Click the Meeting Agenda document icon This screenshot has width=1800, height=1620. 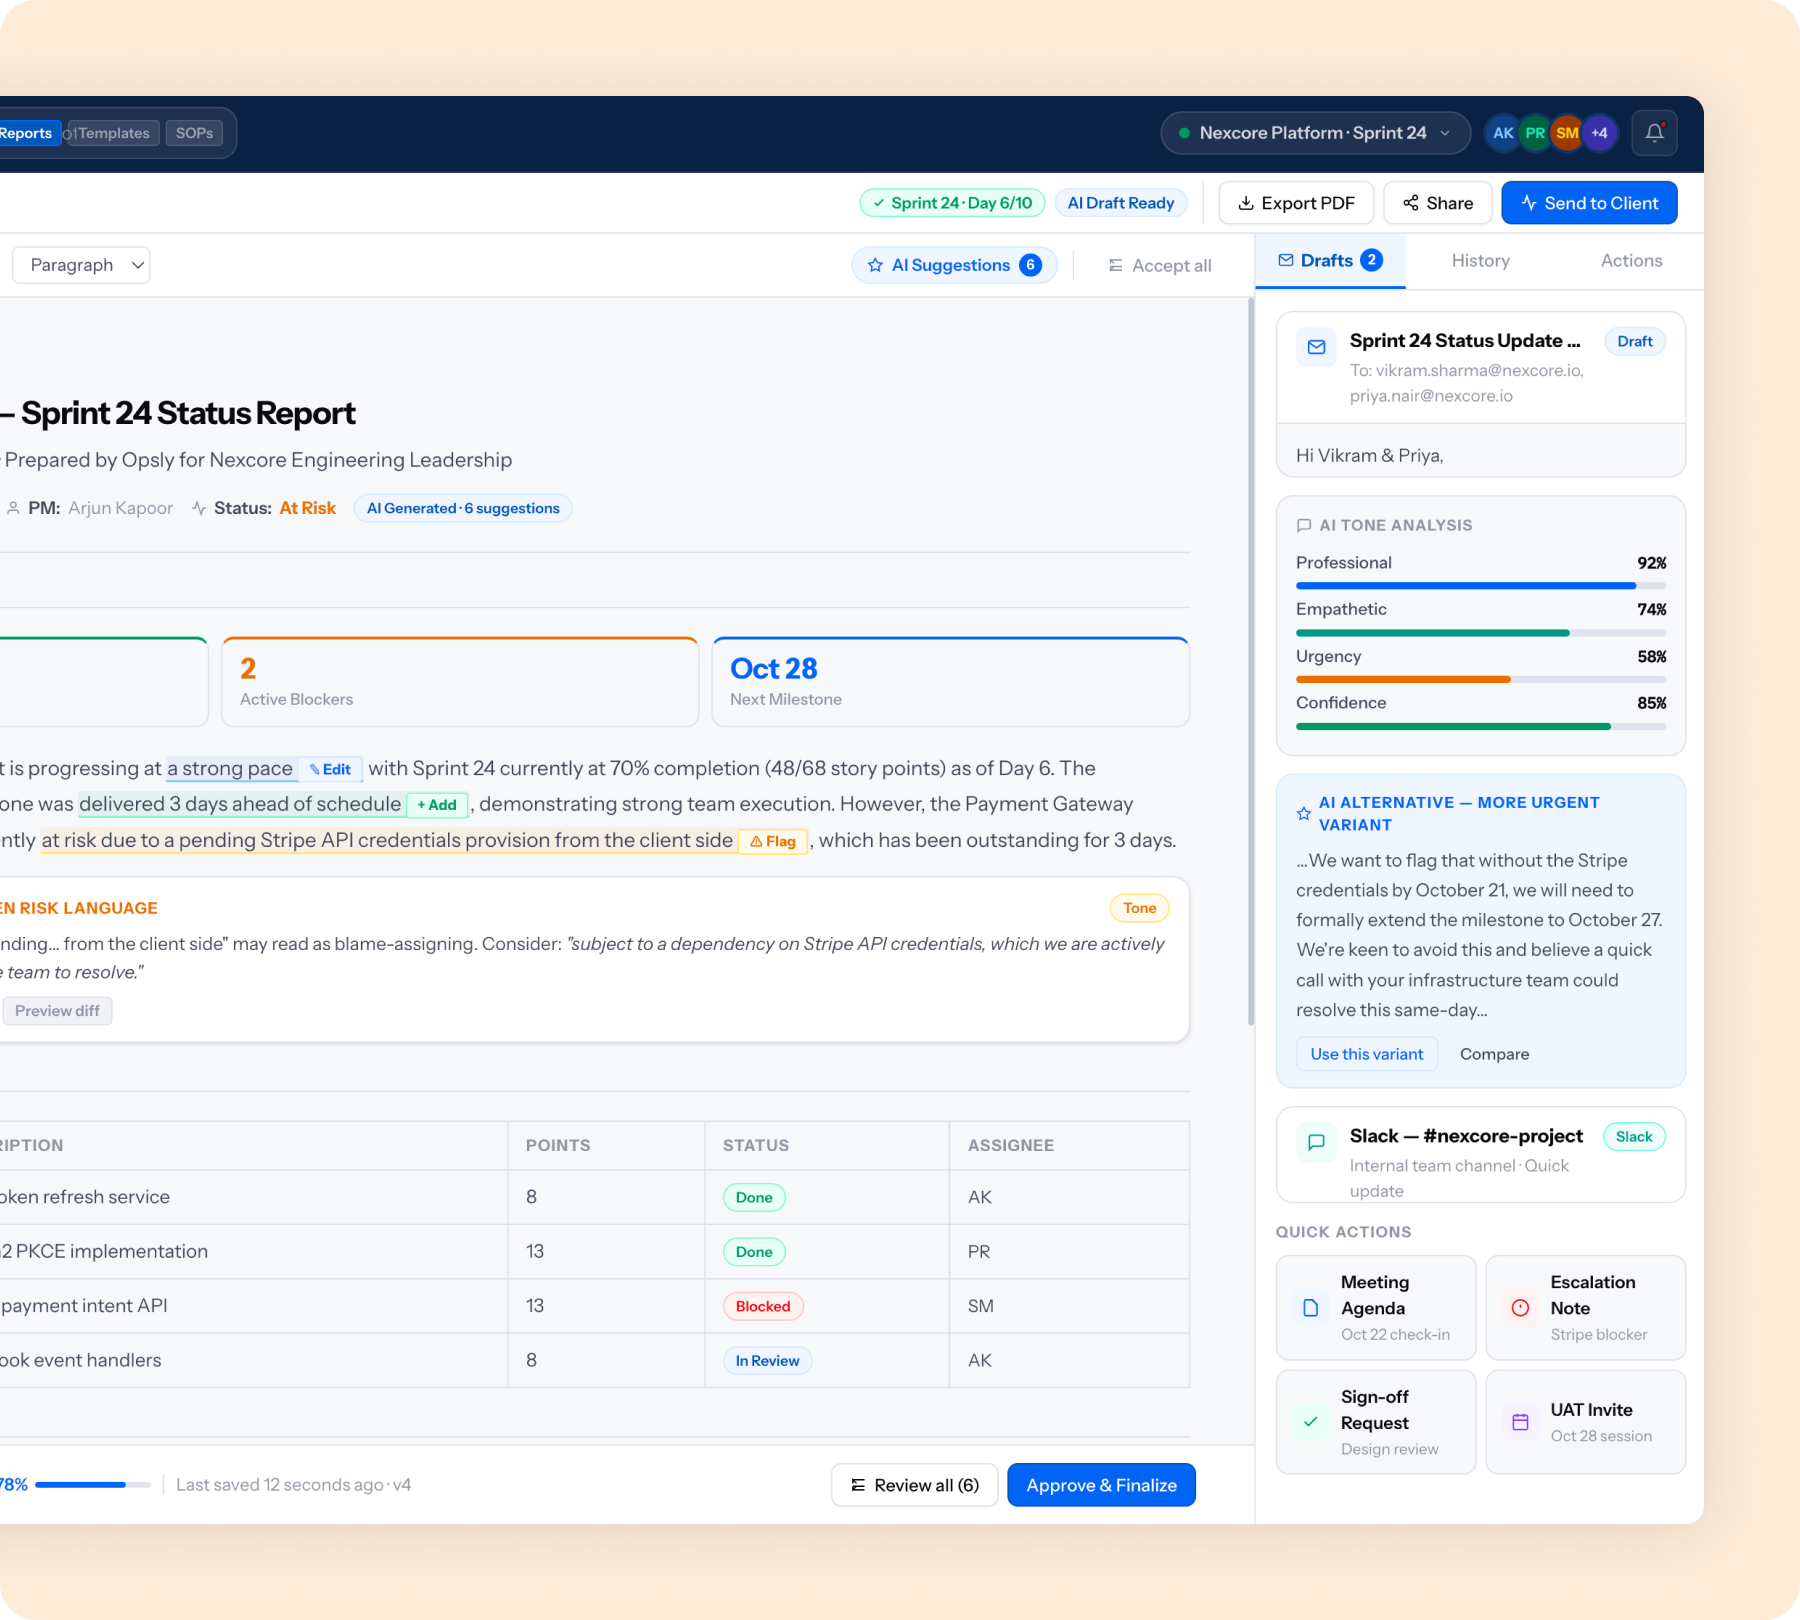pyautogui.click(x=1310, y=1308)
